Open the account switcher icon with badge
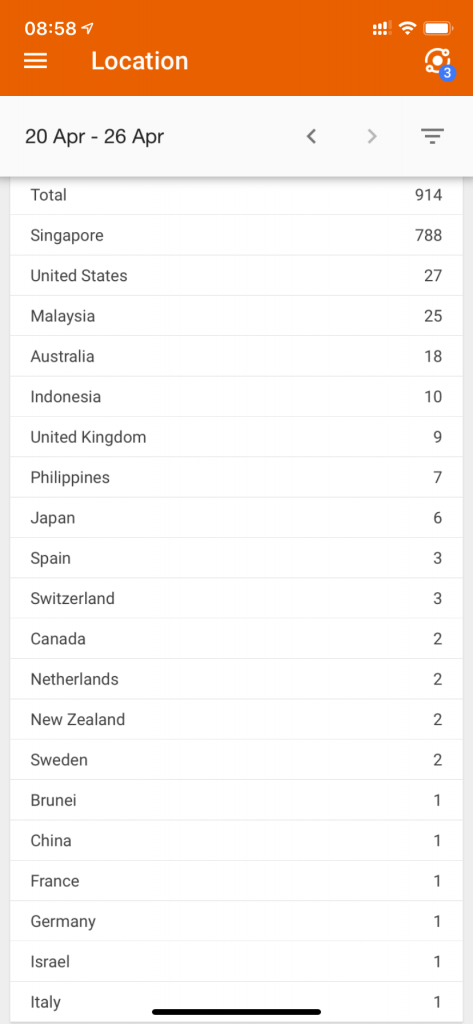The height and width of the screenshot is (1024, 473). [438, 62]
